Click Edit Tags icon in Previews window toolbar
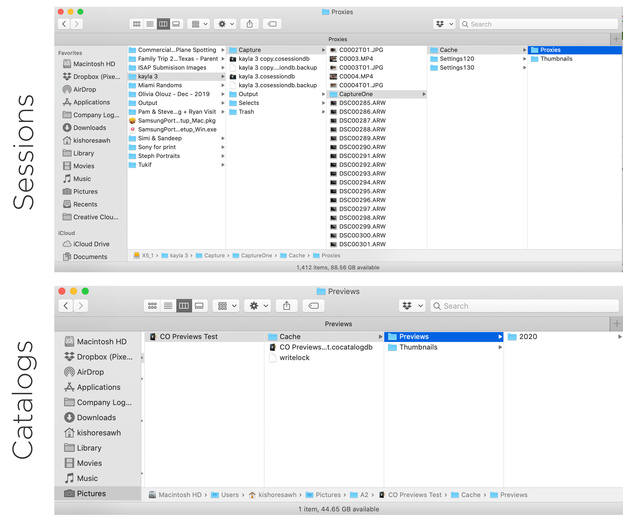 313,306
